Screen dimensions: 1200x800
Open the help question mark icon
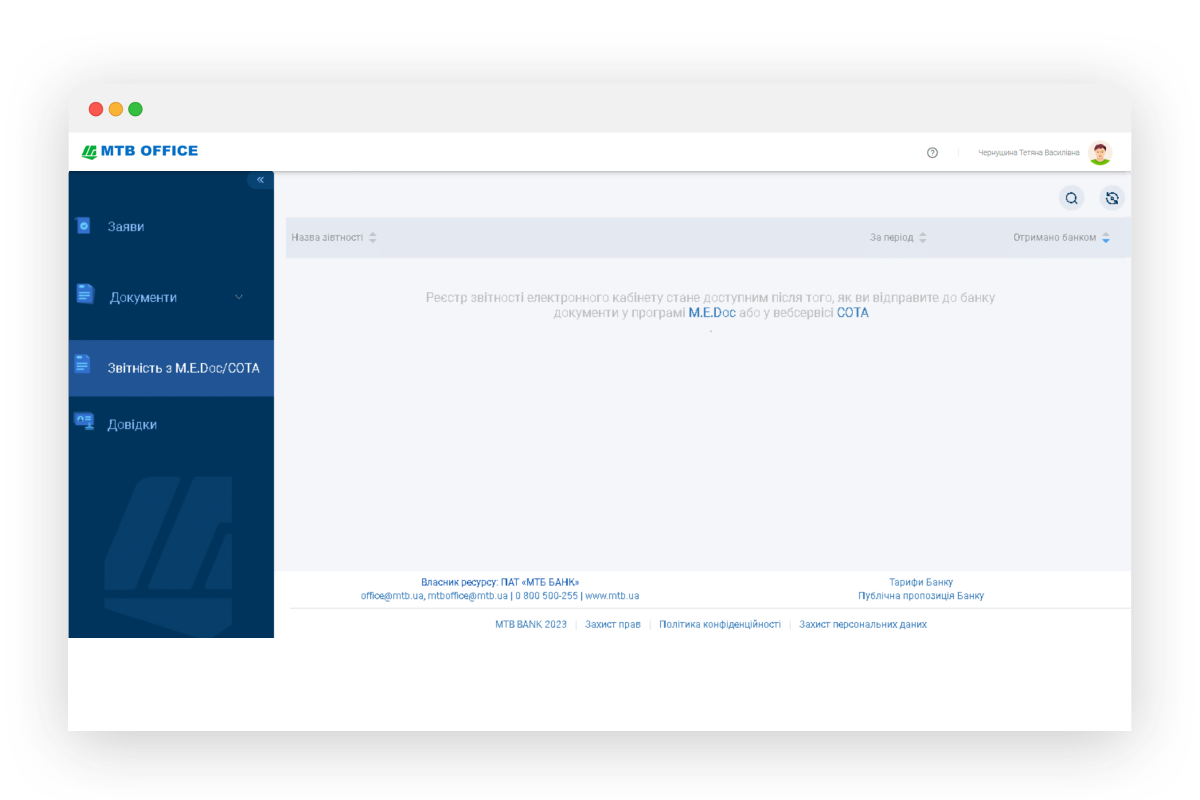(932, 153)
